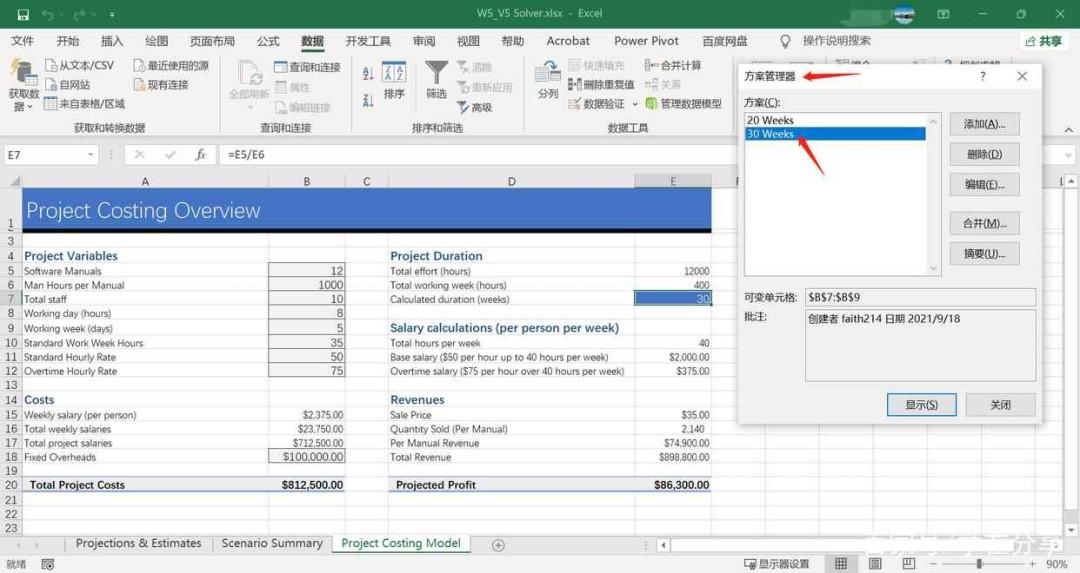Click the formula bar containing =E5/E6
The width and height of the screenshot is (1080, 573).
click(475, 155)
